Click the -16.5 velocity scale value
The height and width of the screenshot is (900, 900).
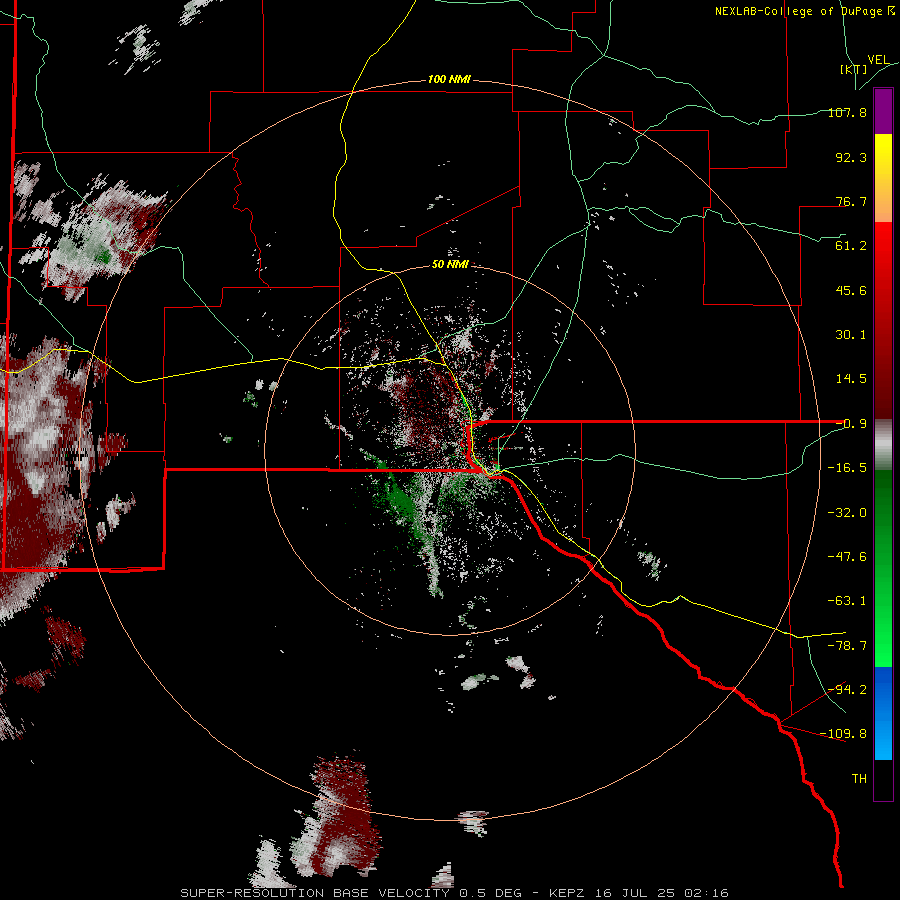point(847,468)
